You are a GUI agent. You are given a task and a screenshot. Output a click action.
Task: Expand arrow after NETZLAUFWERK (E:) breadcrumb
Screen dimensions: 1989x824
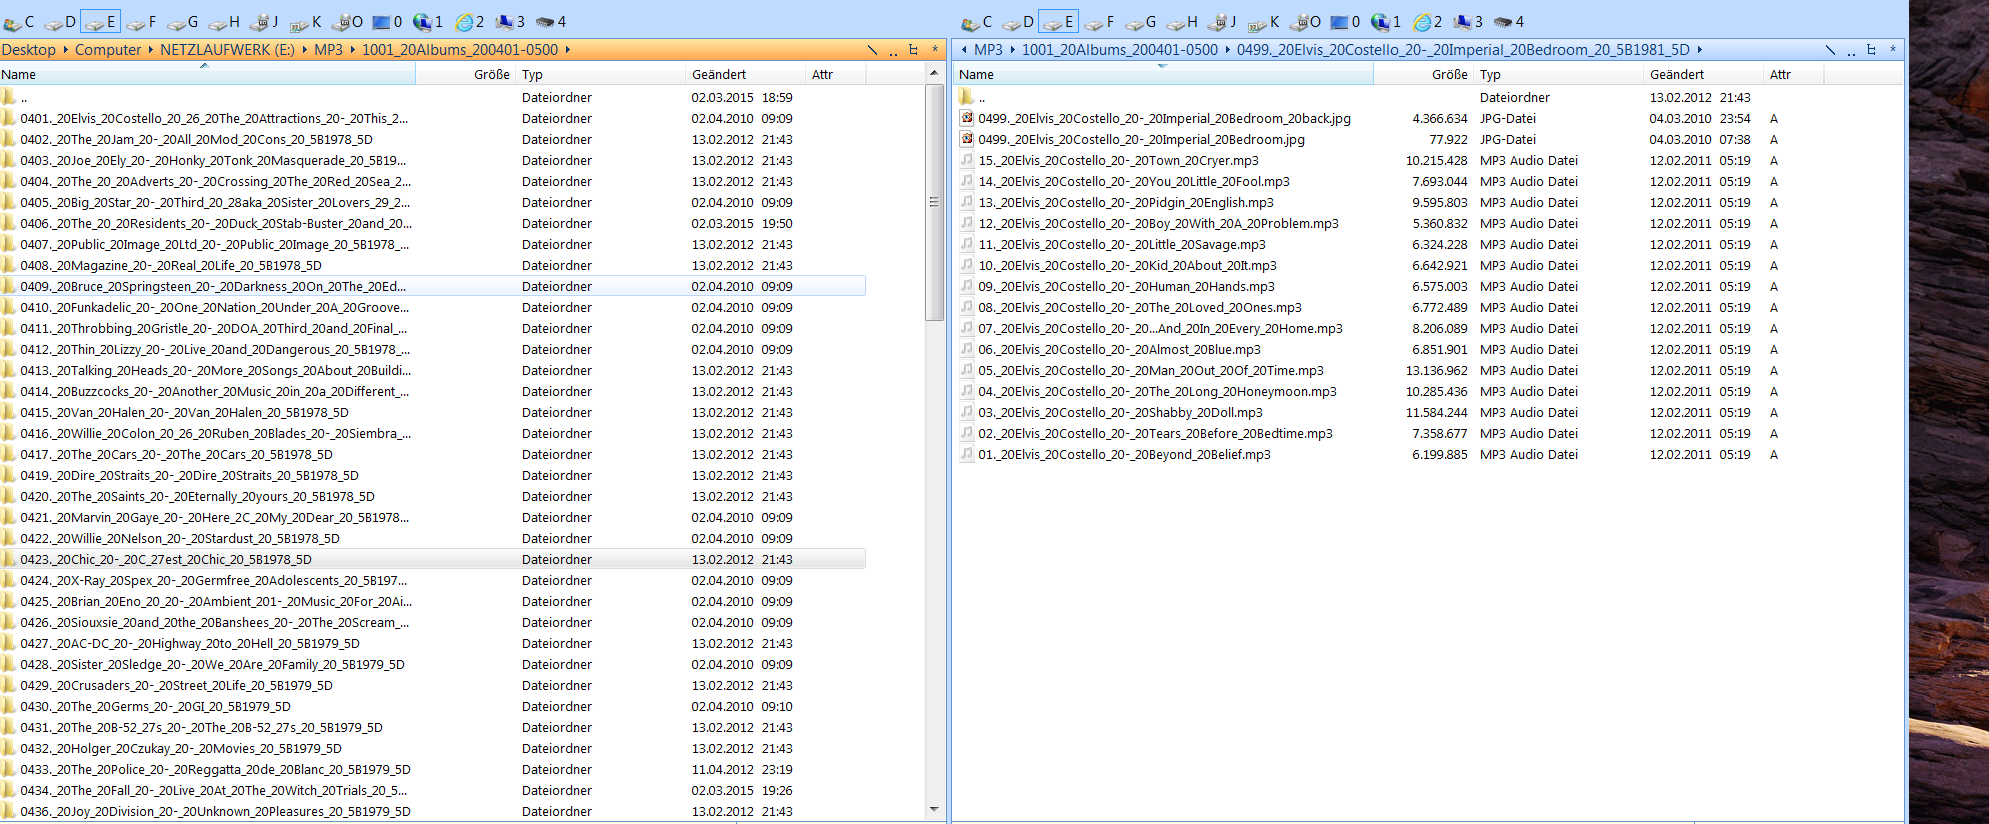[305, 50]
